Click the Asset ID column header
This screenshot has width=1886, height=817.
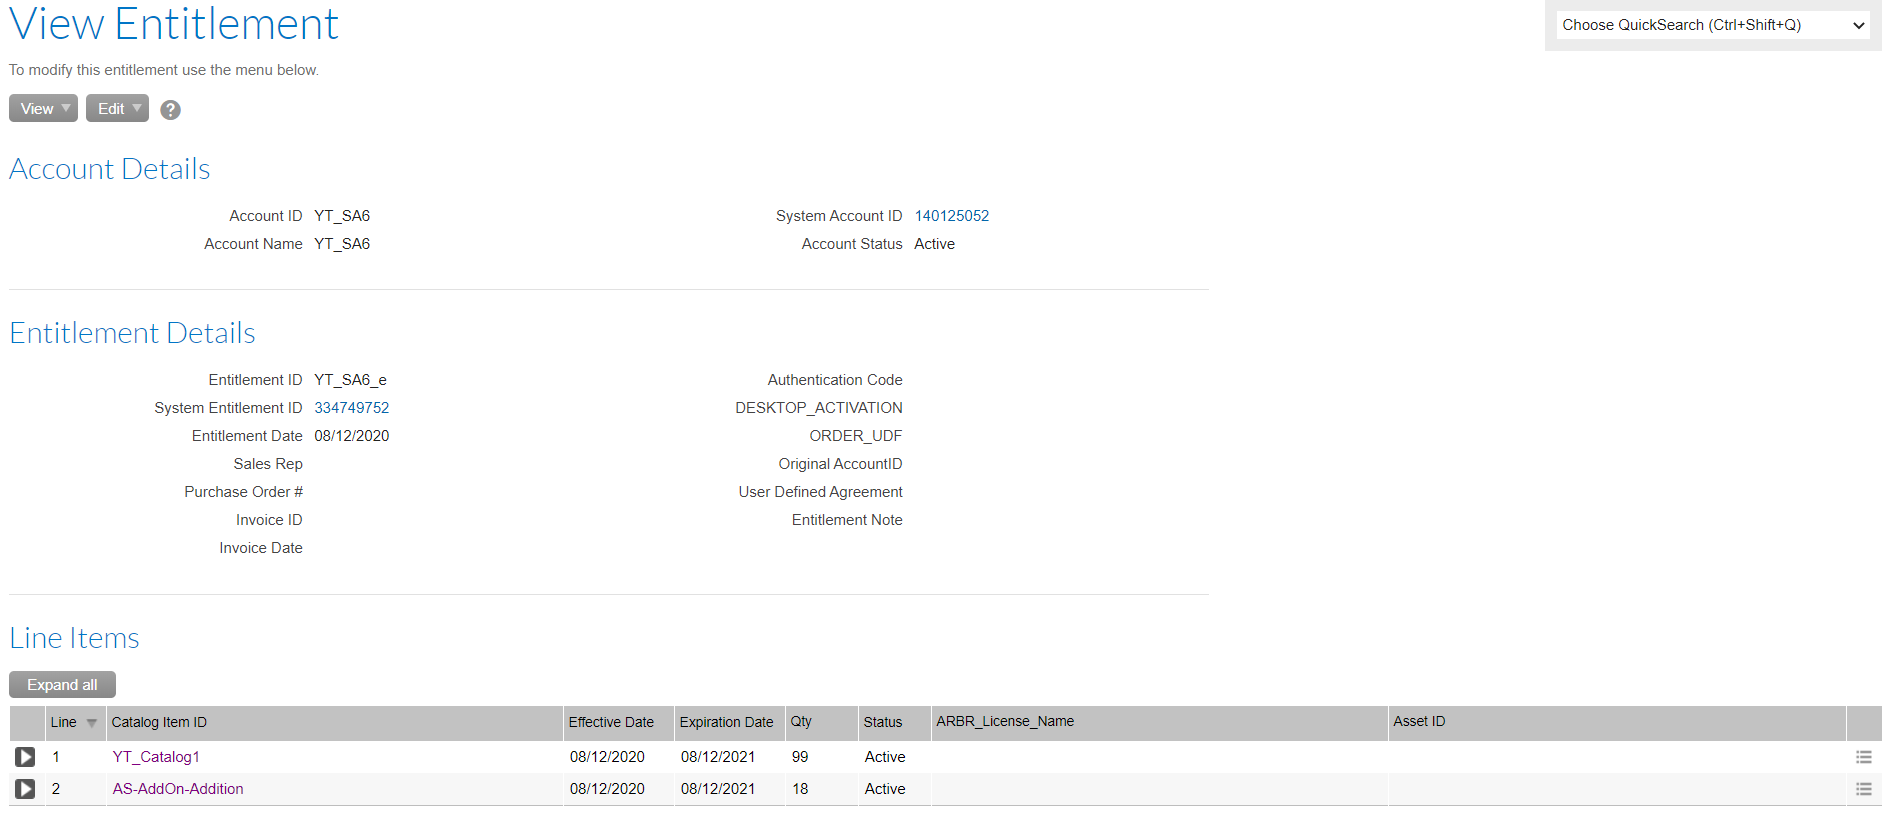(1617, 722)
